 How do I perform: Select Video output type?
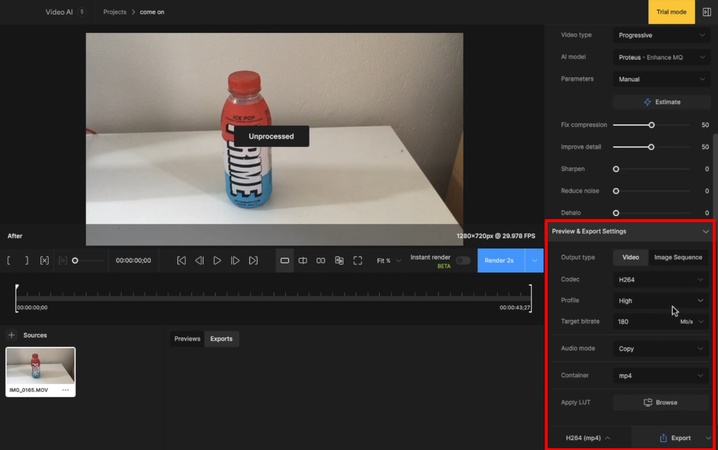click(x=631, y=257)
